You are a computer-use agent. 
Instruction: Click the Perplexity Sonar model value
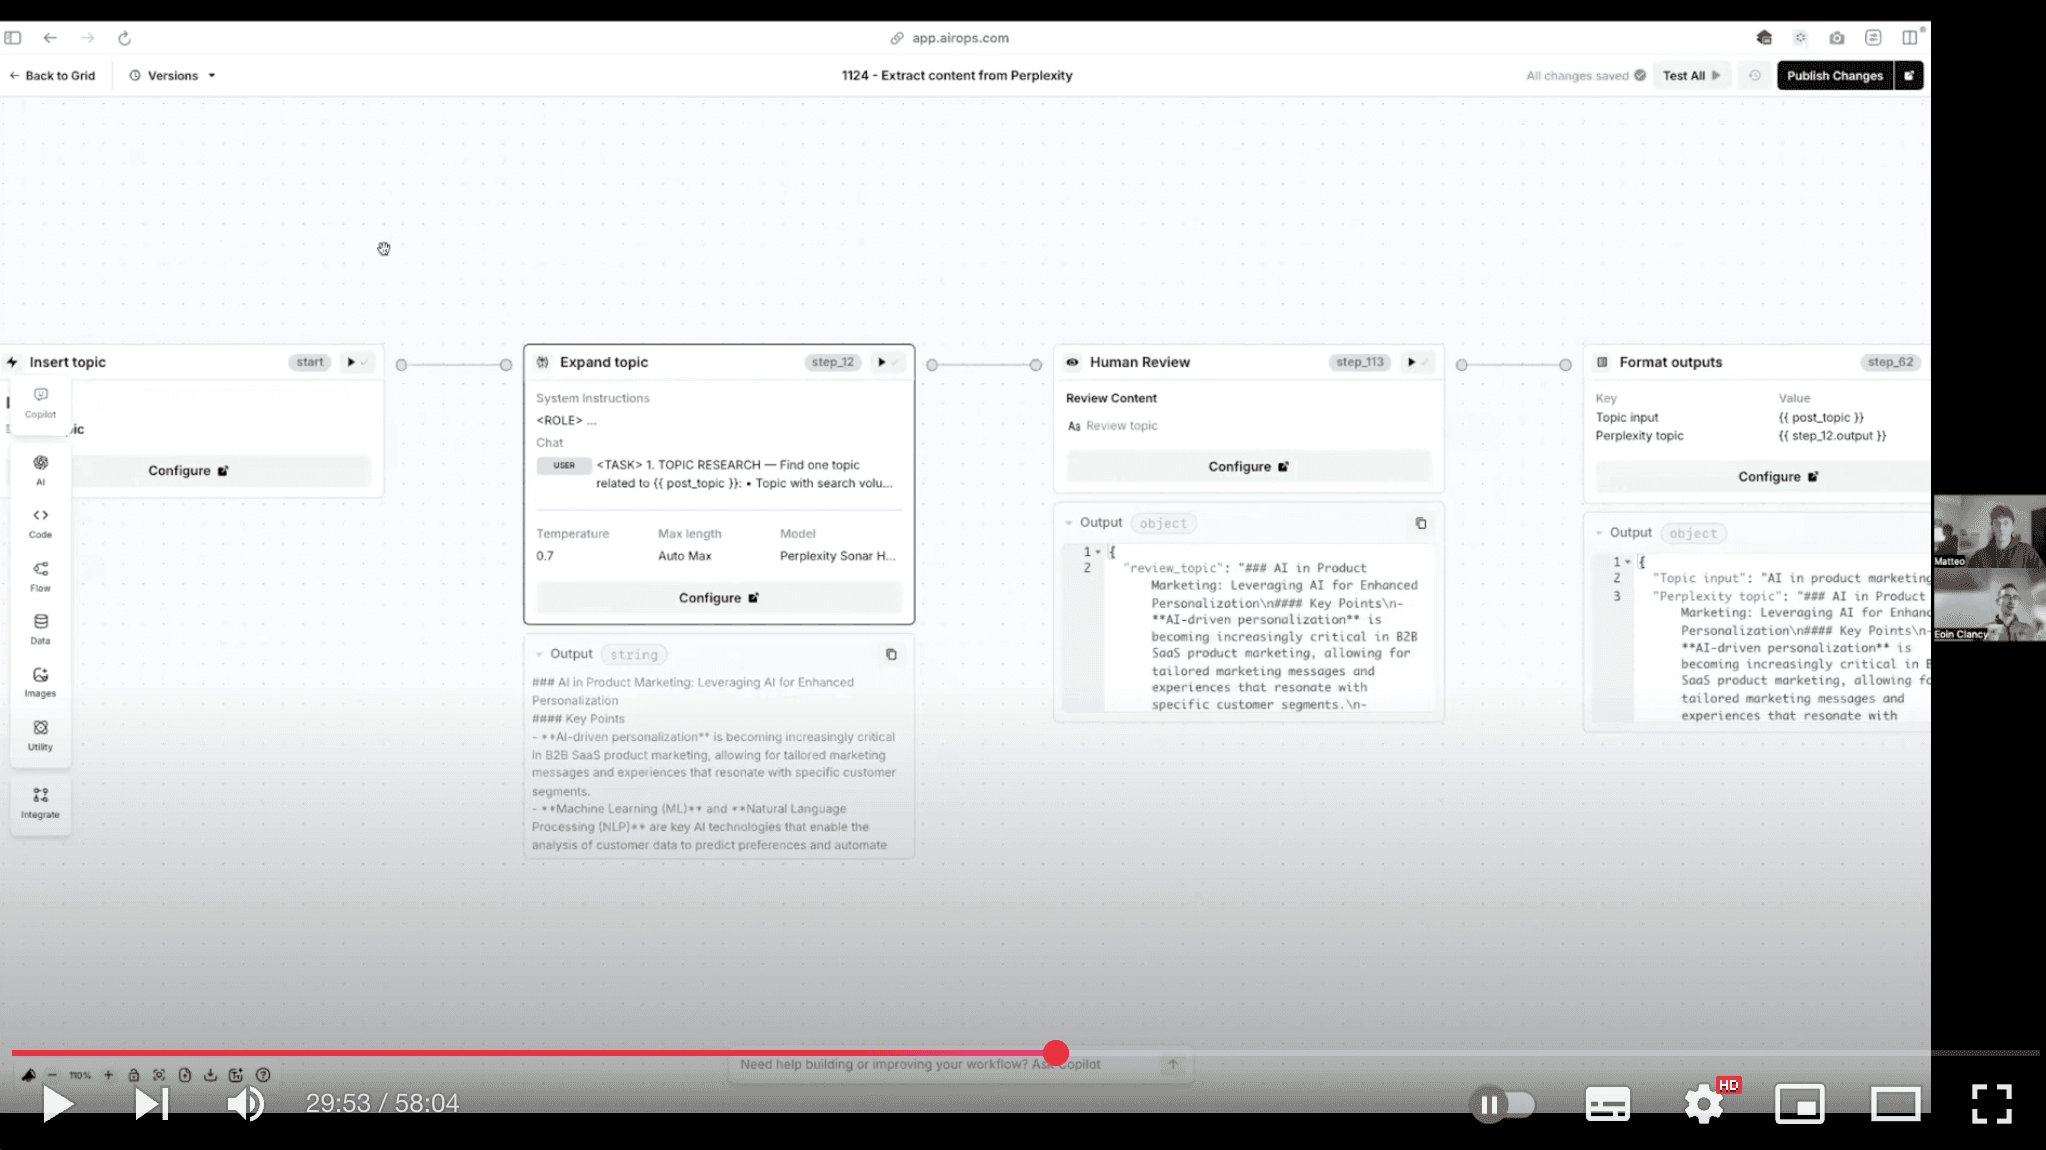point(837,556)
